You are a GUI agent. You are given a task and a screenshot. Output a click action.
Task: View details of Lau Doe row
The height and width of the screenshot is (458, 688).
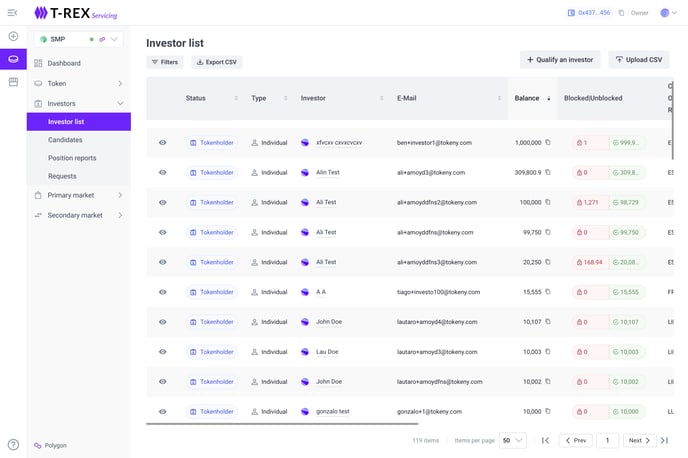tap(162, 351)
